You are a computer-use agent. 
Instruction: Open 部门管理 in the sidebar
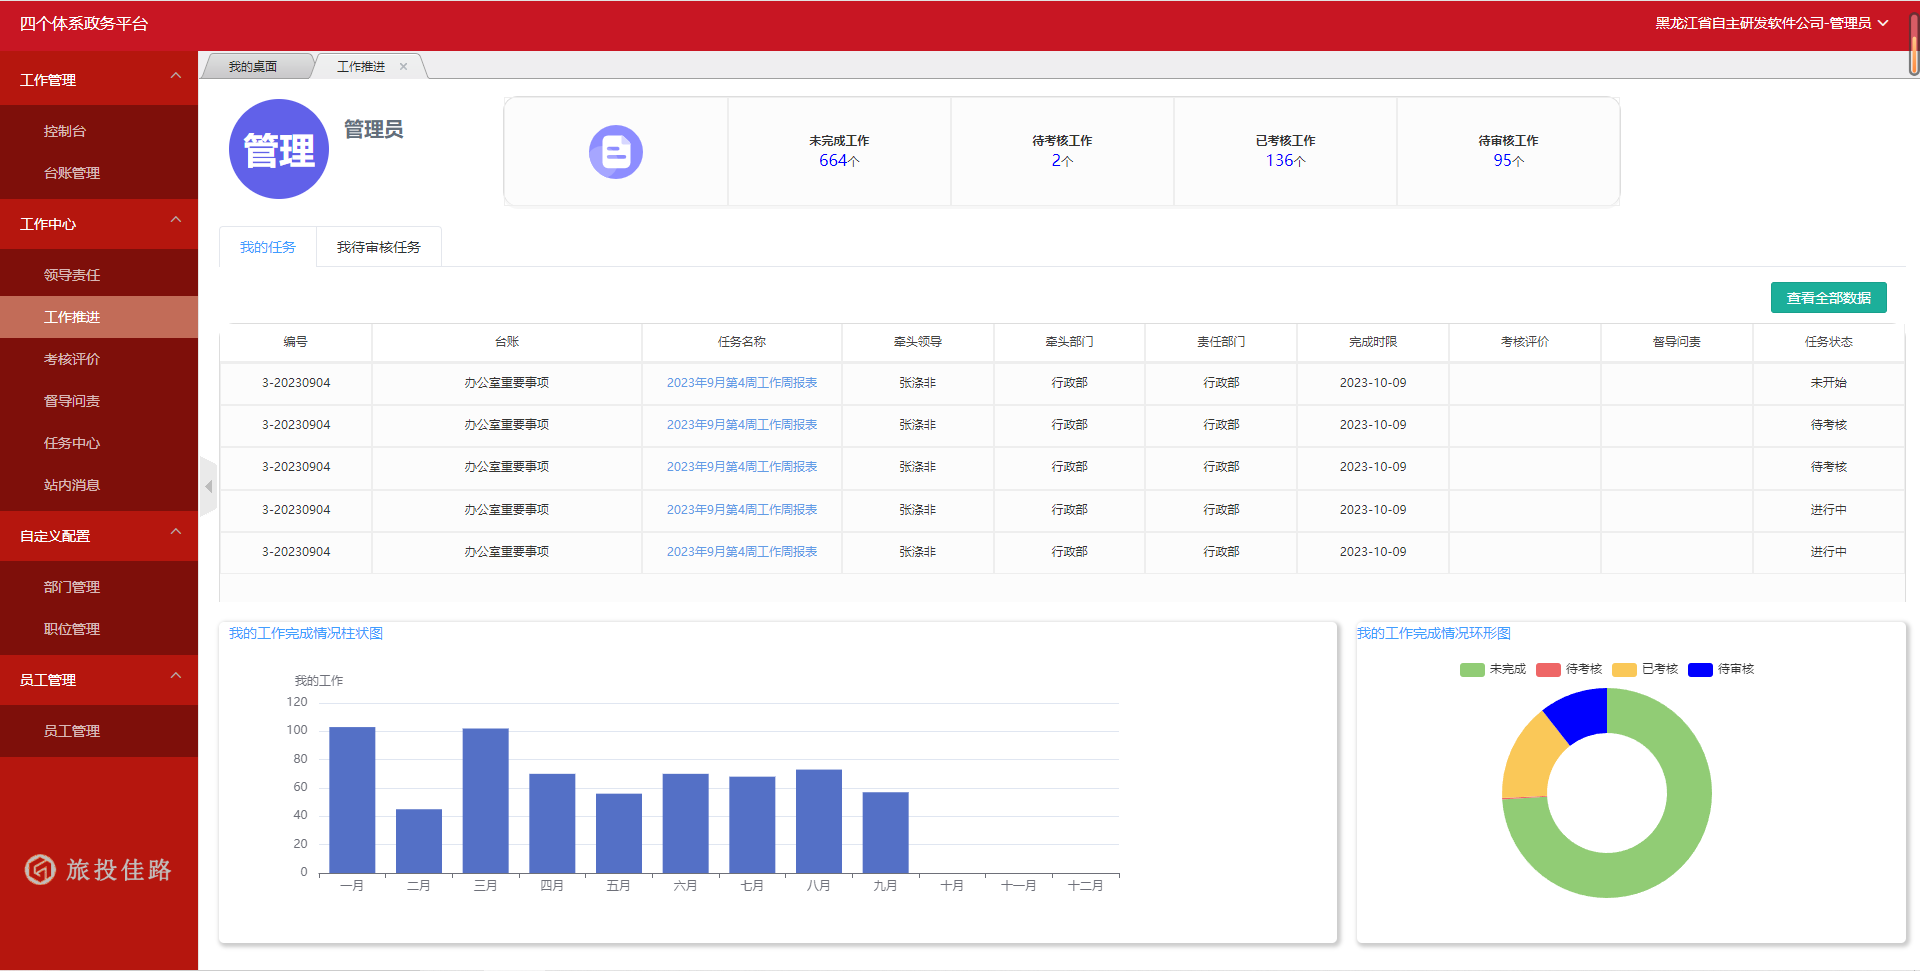click(x=99, y=587)
